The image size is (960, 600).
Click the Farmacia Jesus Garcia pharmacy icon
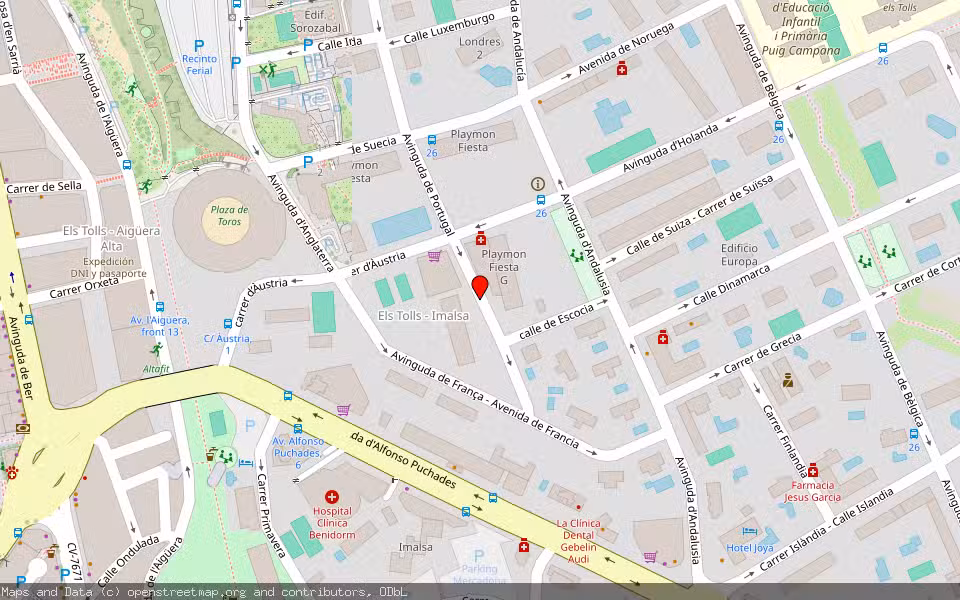(x=814, y=470)
